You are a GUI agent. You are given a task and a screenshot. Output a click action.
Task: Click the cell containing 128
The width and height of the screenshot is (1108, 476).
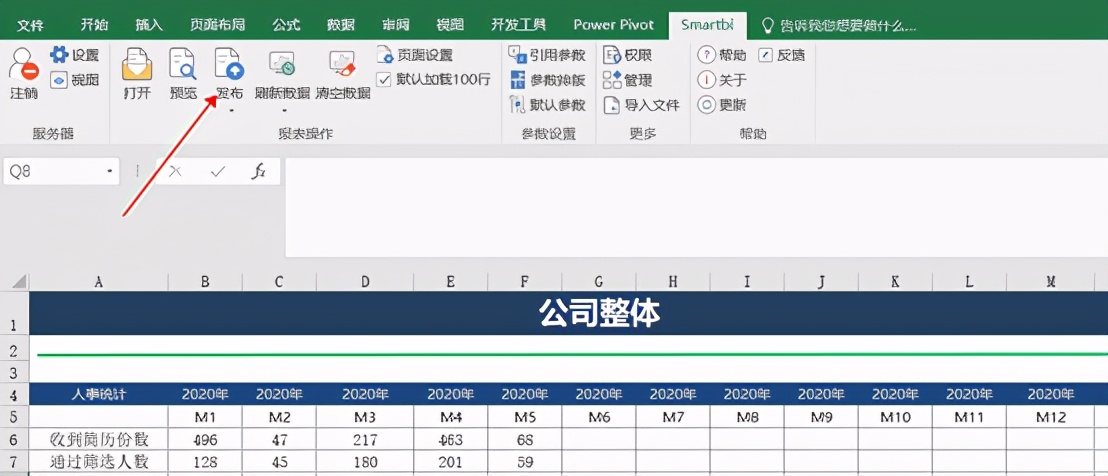(205, 463)
